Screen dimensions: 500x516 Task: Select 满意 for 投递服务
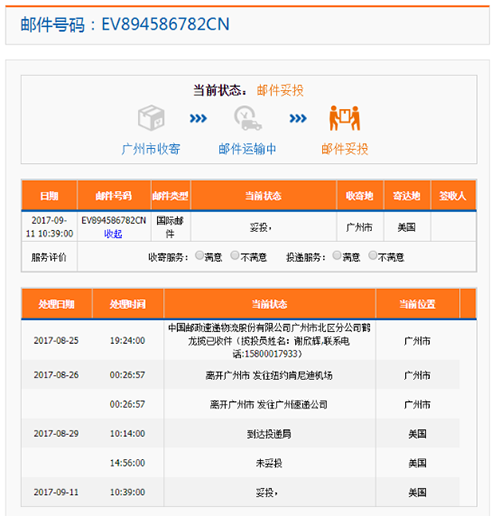click(x=337, y=256)
